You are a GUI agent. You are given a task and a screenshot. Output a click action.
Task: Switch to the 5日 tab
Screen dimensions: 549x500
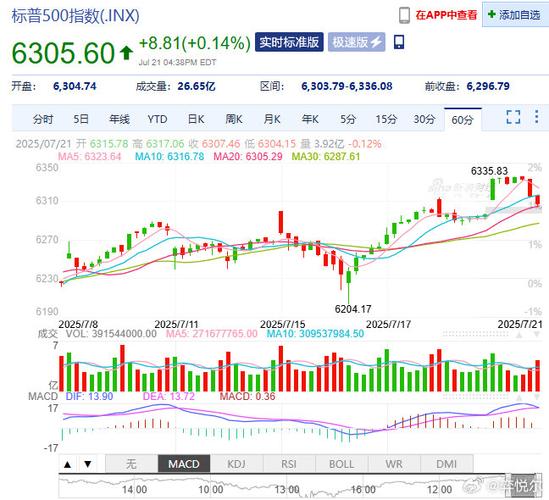[x=81, y=119]
